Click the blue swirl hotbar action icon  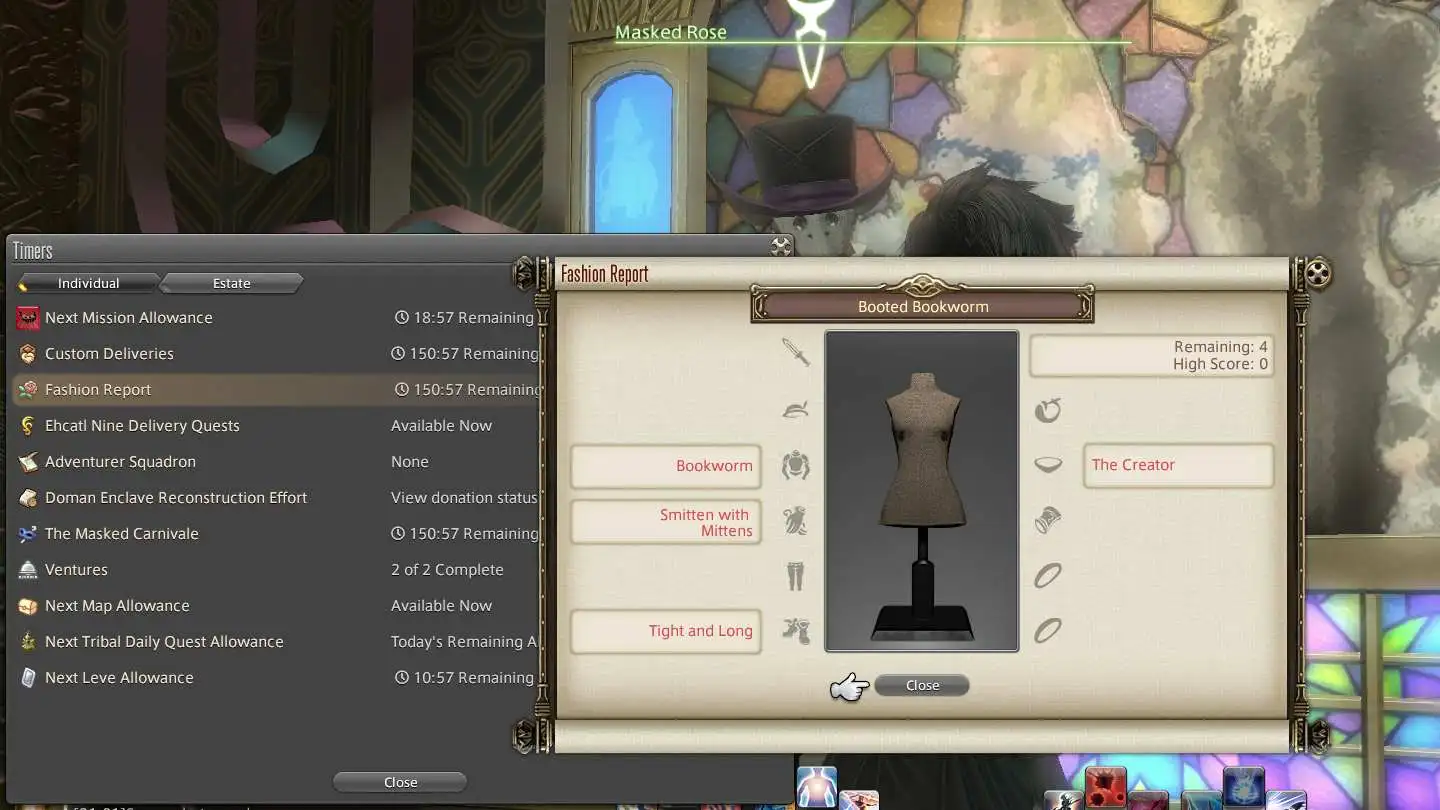point(1243,788)
